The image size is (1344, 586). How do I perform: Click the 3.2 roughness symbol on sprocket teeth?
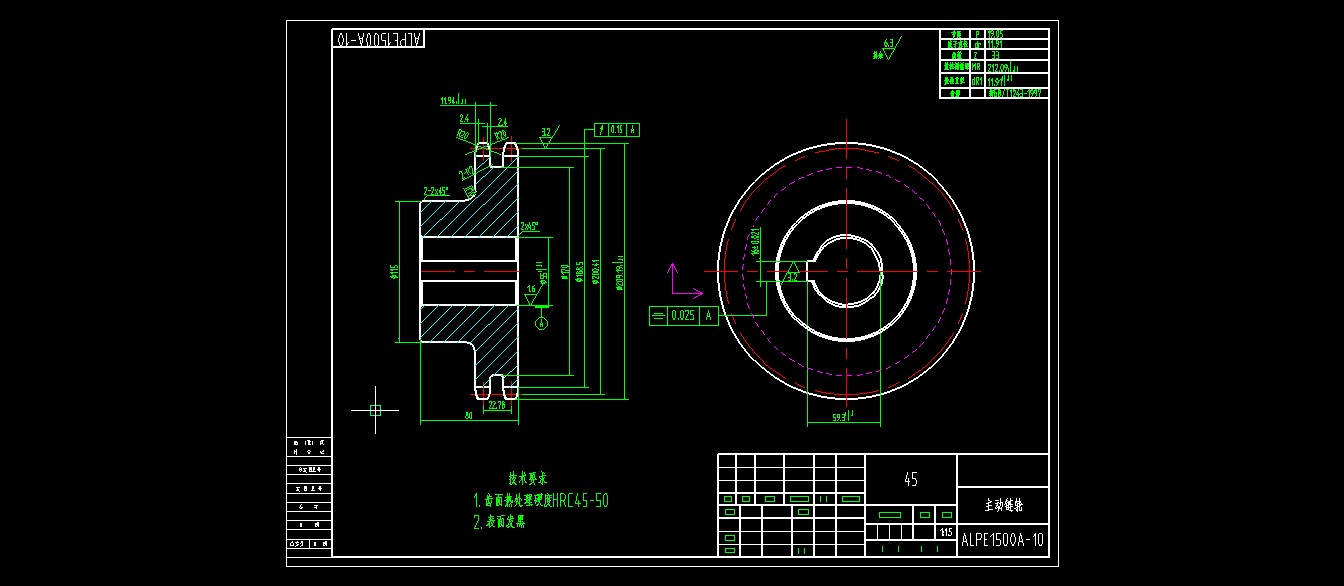pos(547,136)
